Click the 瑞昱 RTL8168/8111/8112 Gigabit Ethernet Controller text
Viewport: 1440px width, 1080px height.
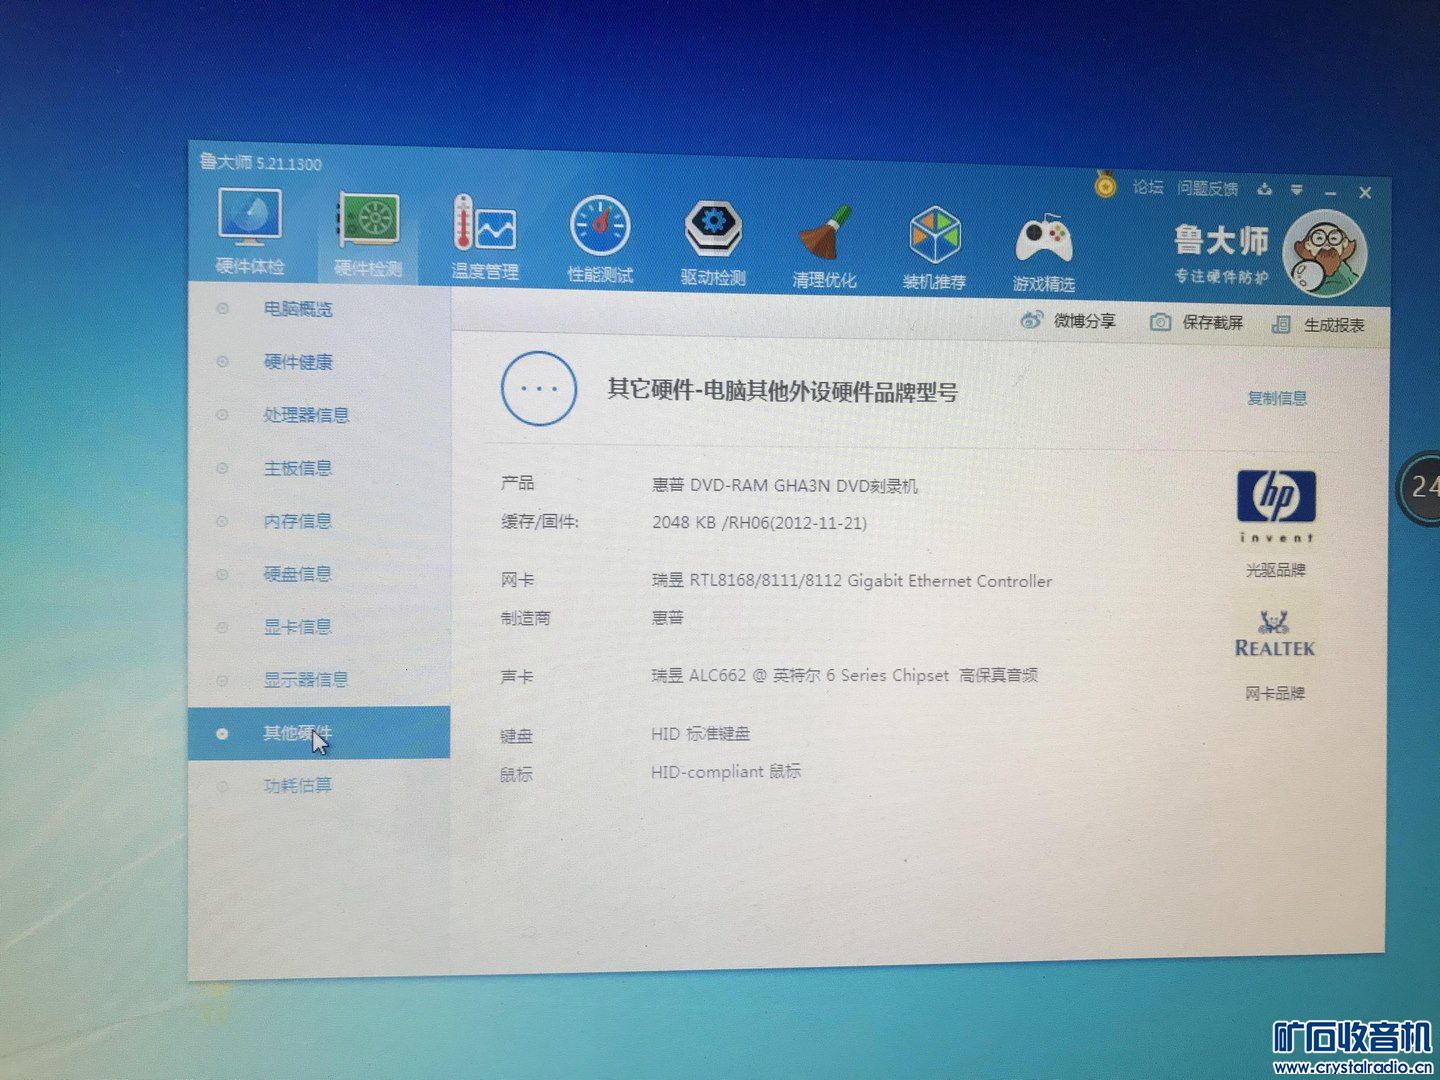click(x=852, y=581)
